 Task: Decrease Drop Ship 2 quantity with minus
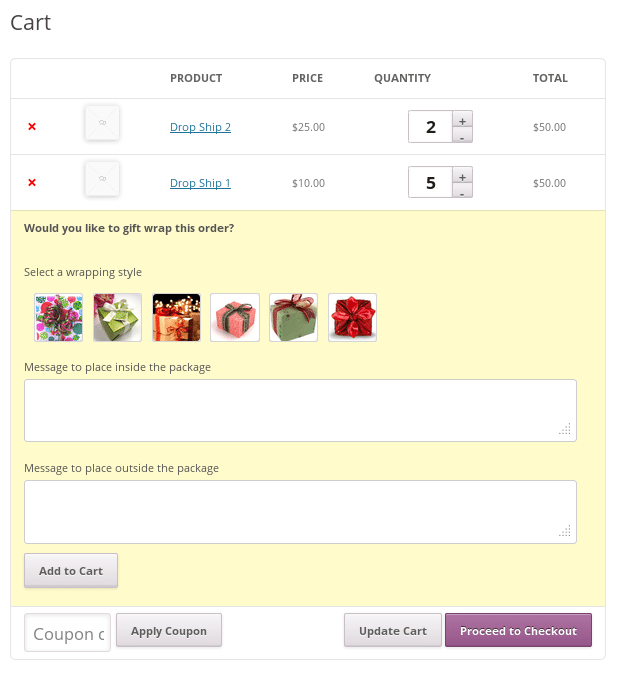[462, 136]
